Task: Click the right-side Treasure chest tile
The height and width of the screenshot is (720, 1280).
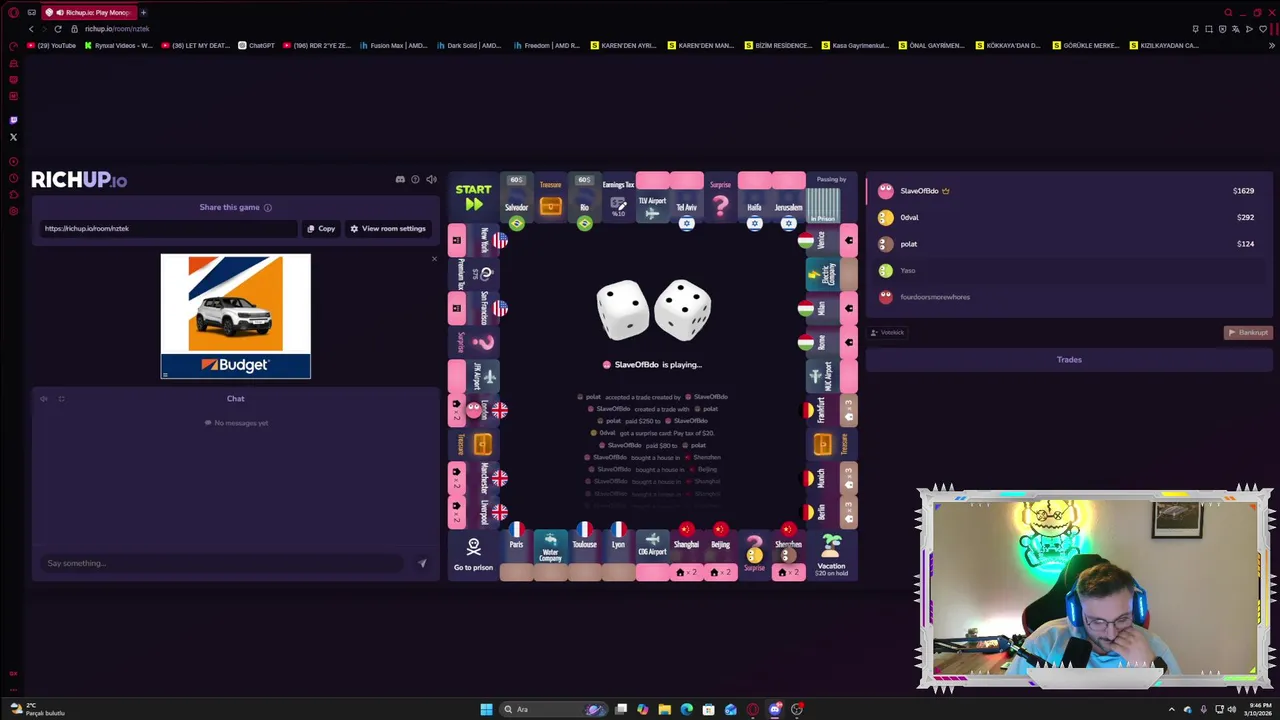Action: point(831,444)
